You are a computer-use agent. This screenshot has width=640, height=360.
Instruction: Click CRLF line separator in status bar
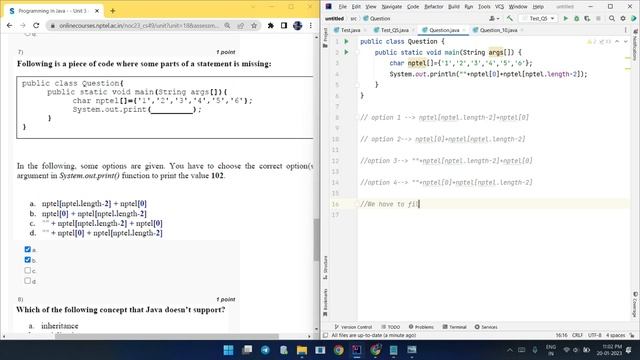[577, 335]
